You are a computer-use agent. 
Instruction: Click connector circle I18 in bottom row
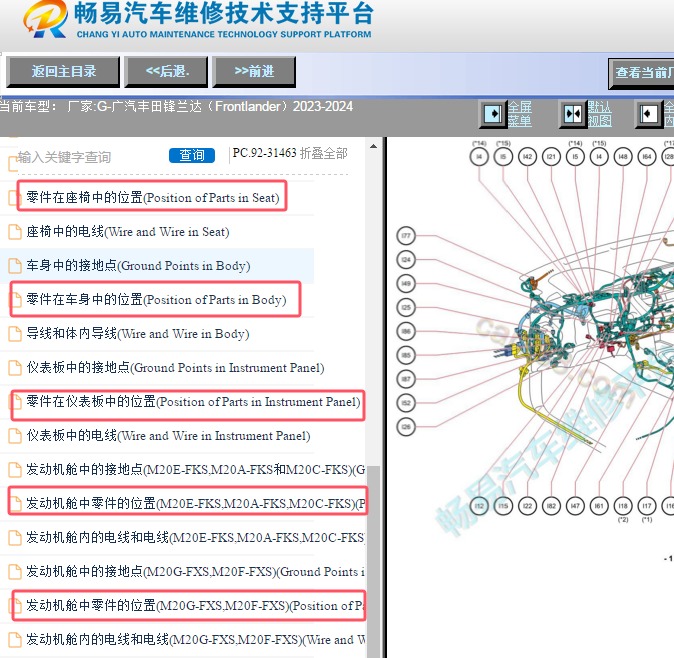point(623,506)
